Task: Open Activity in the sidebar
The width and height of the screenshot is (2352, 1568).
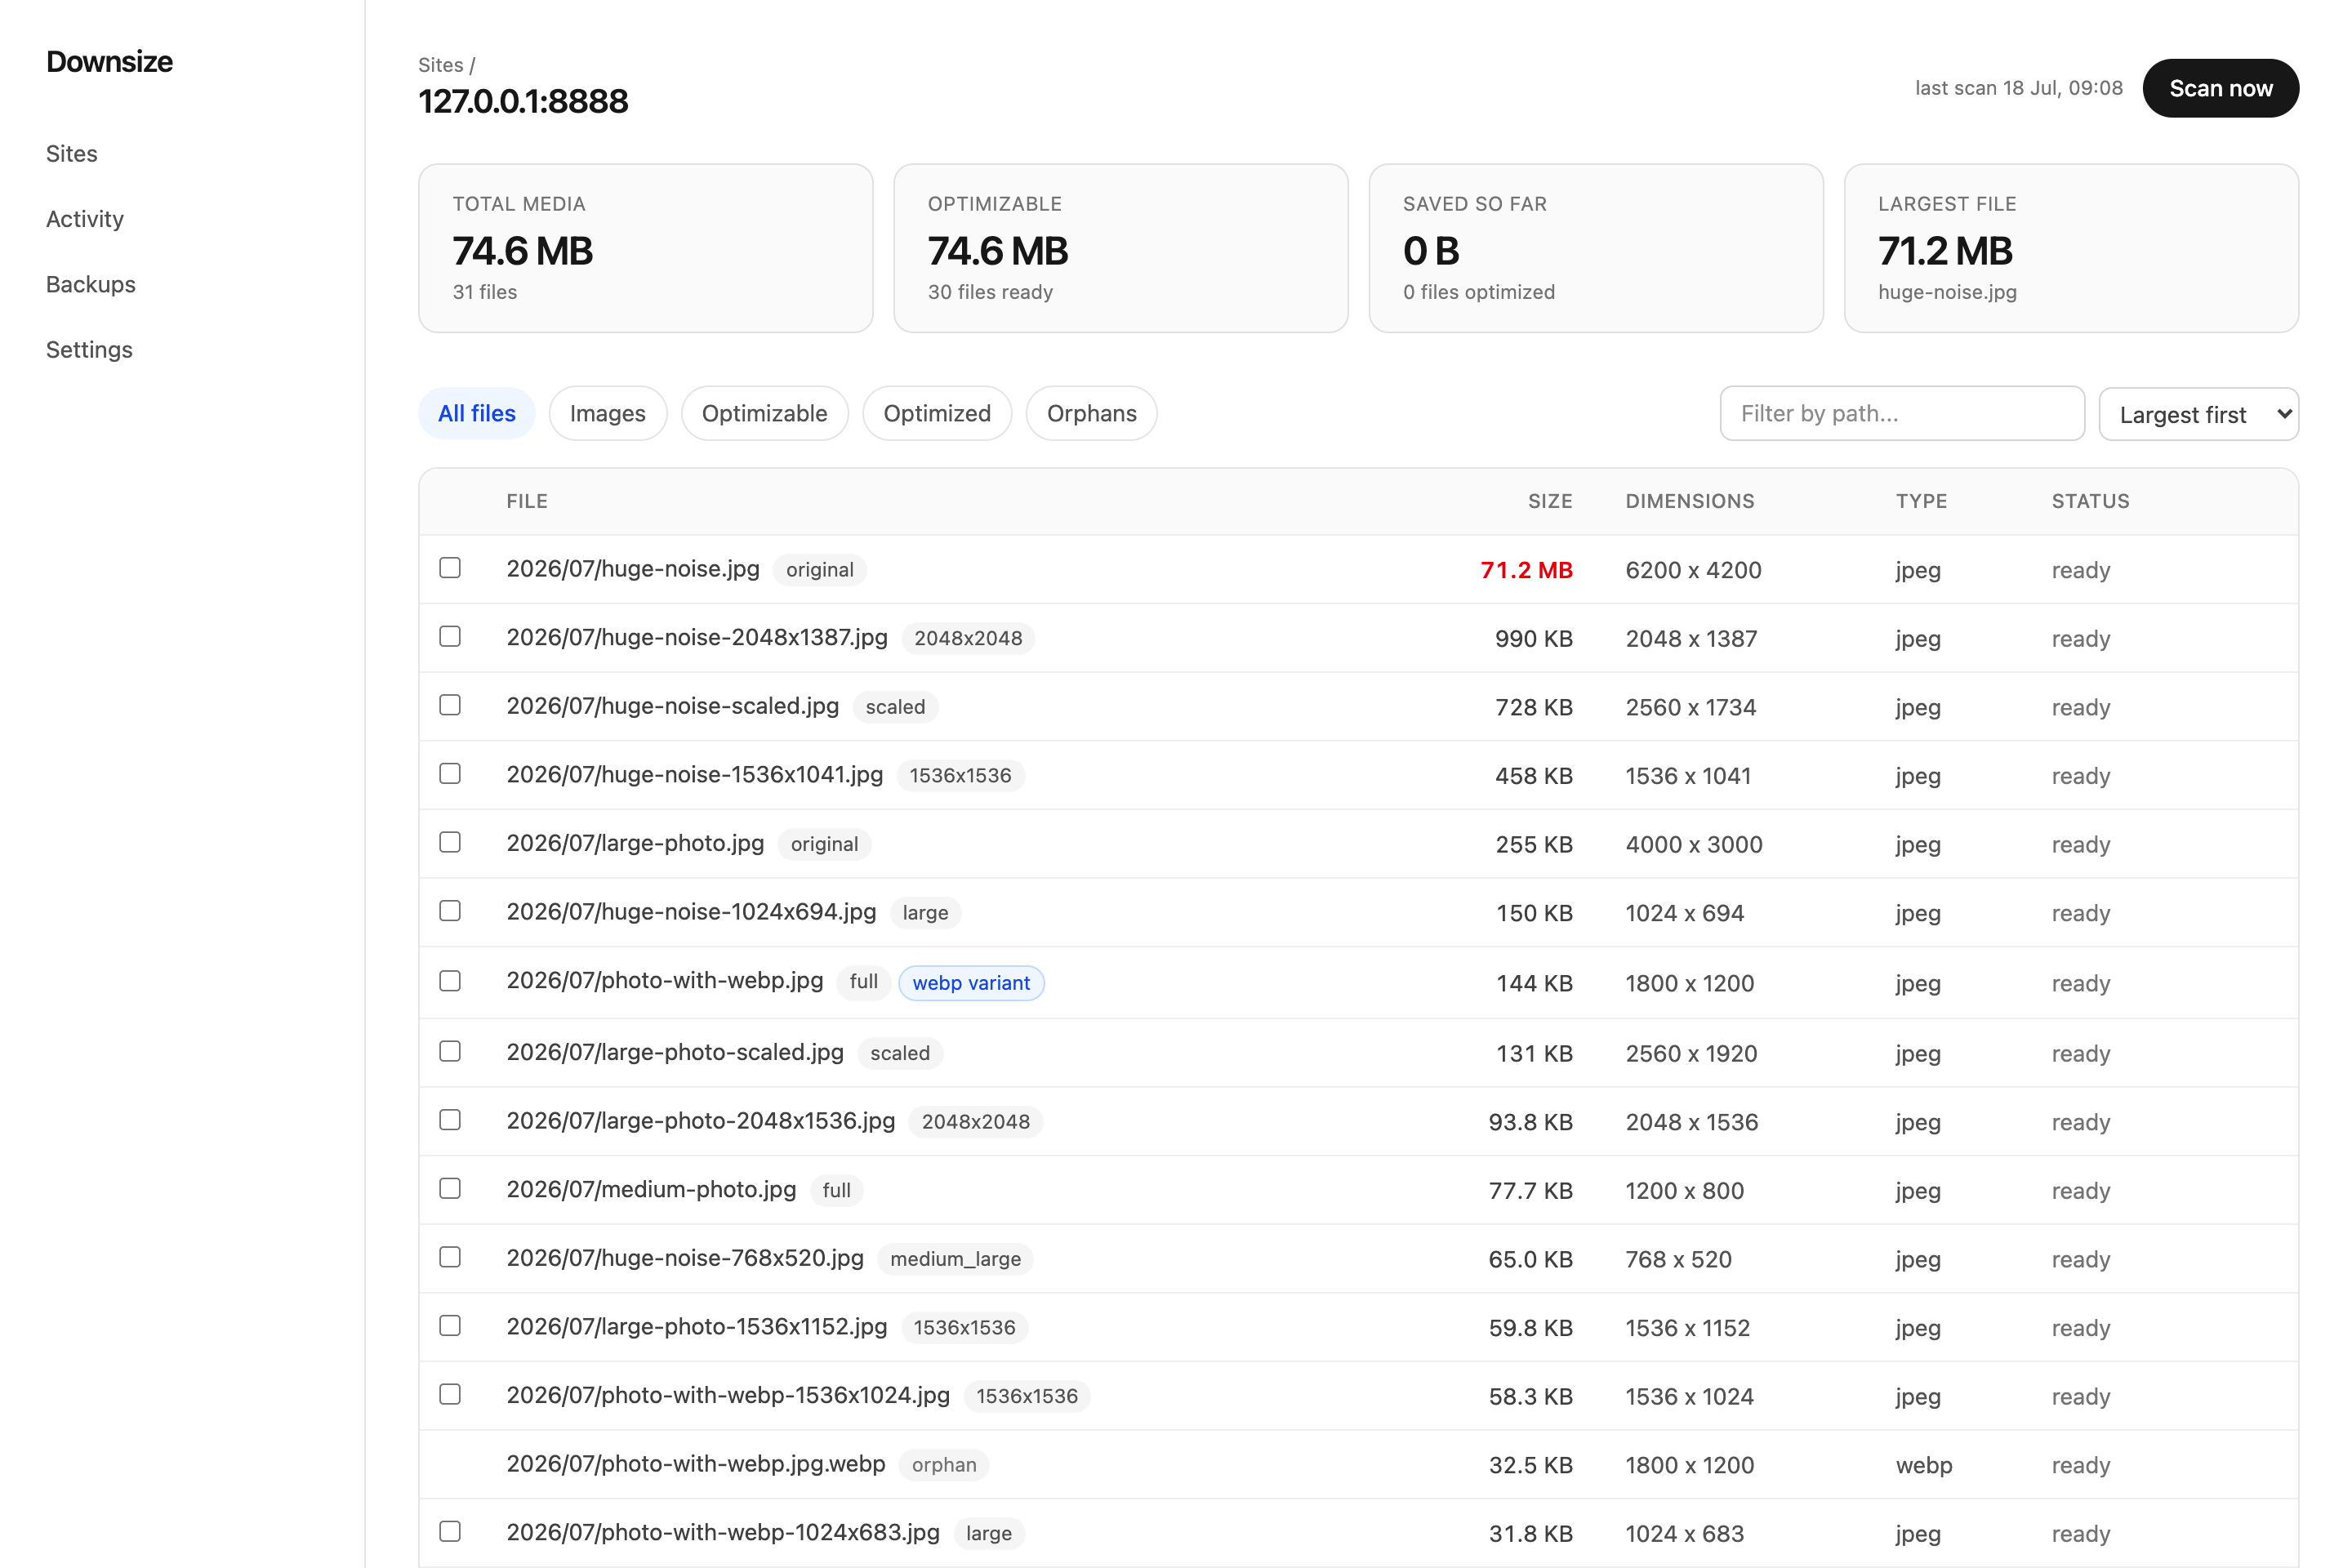Action: coord(85,219)
